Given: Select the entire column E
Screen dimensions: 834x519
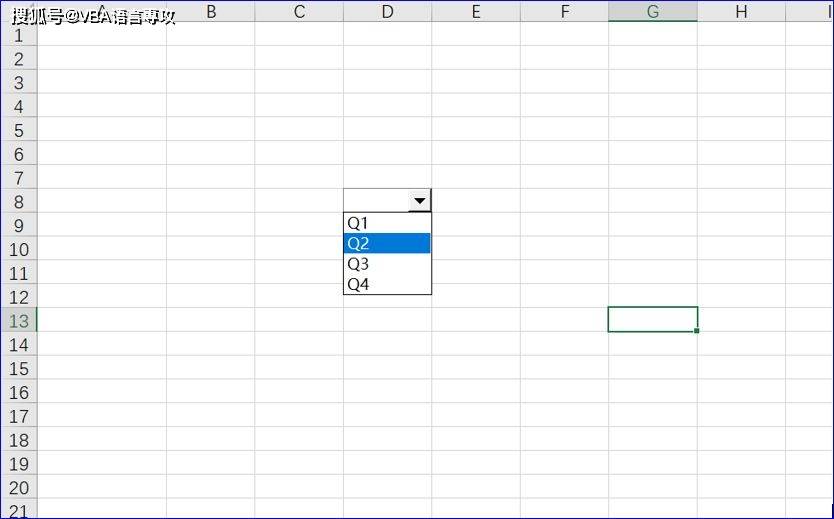Looking at the screenshot, I should coord(476,11).
